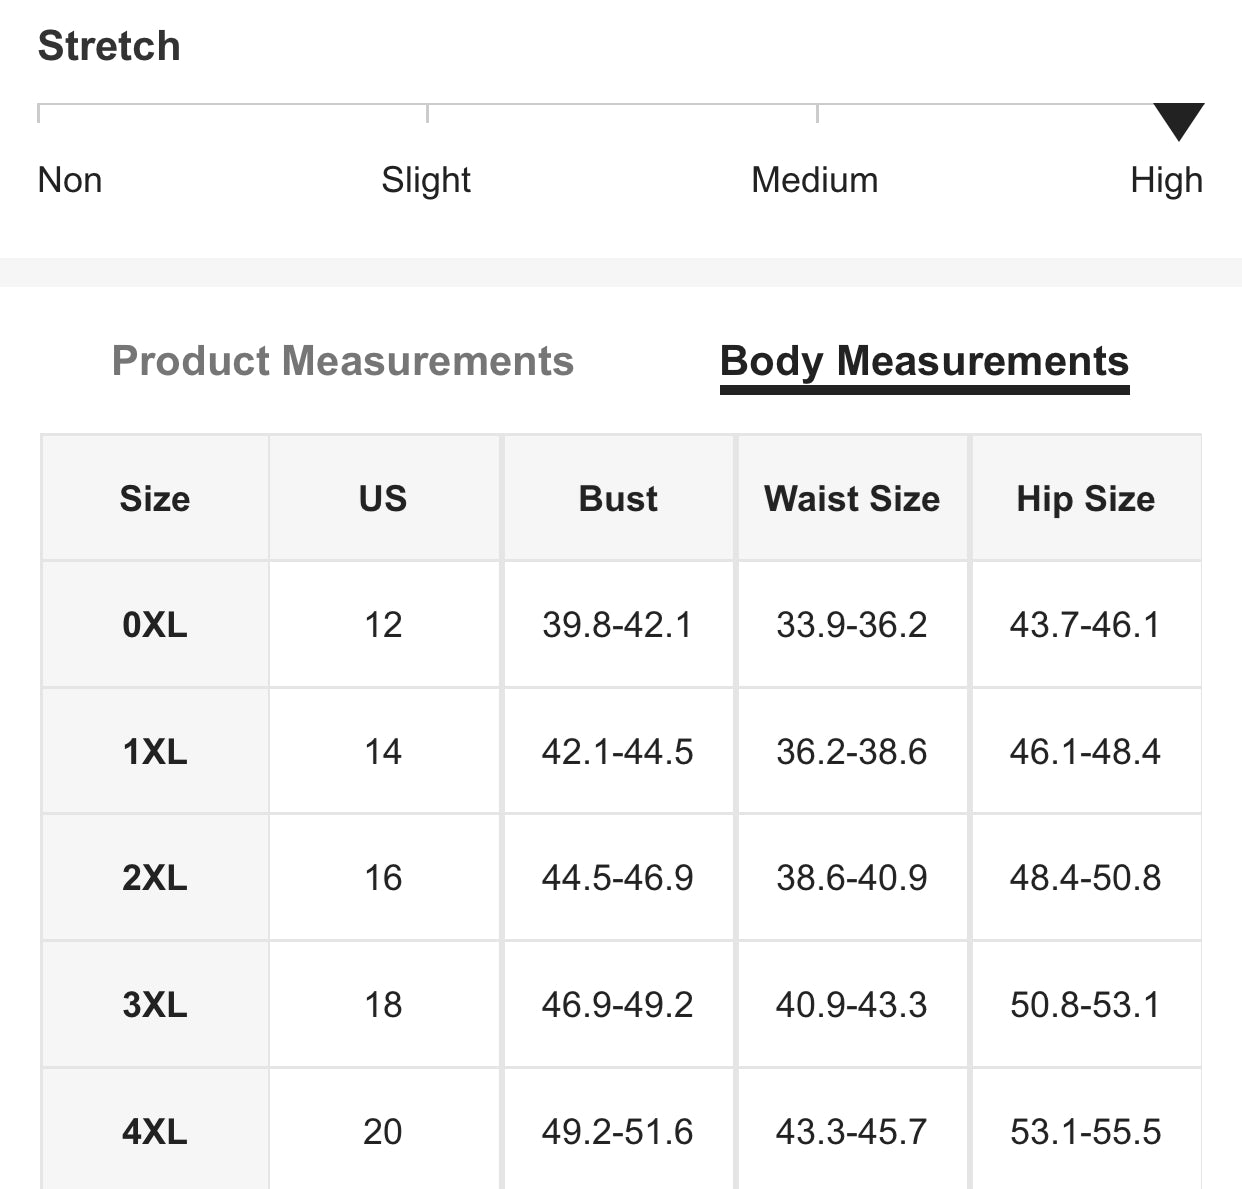Click the Hip Size column header
Screen dimensions: 1242x1189
point(1085,498)
